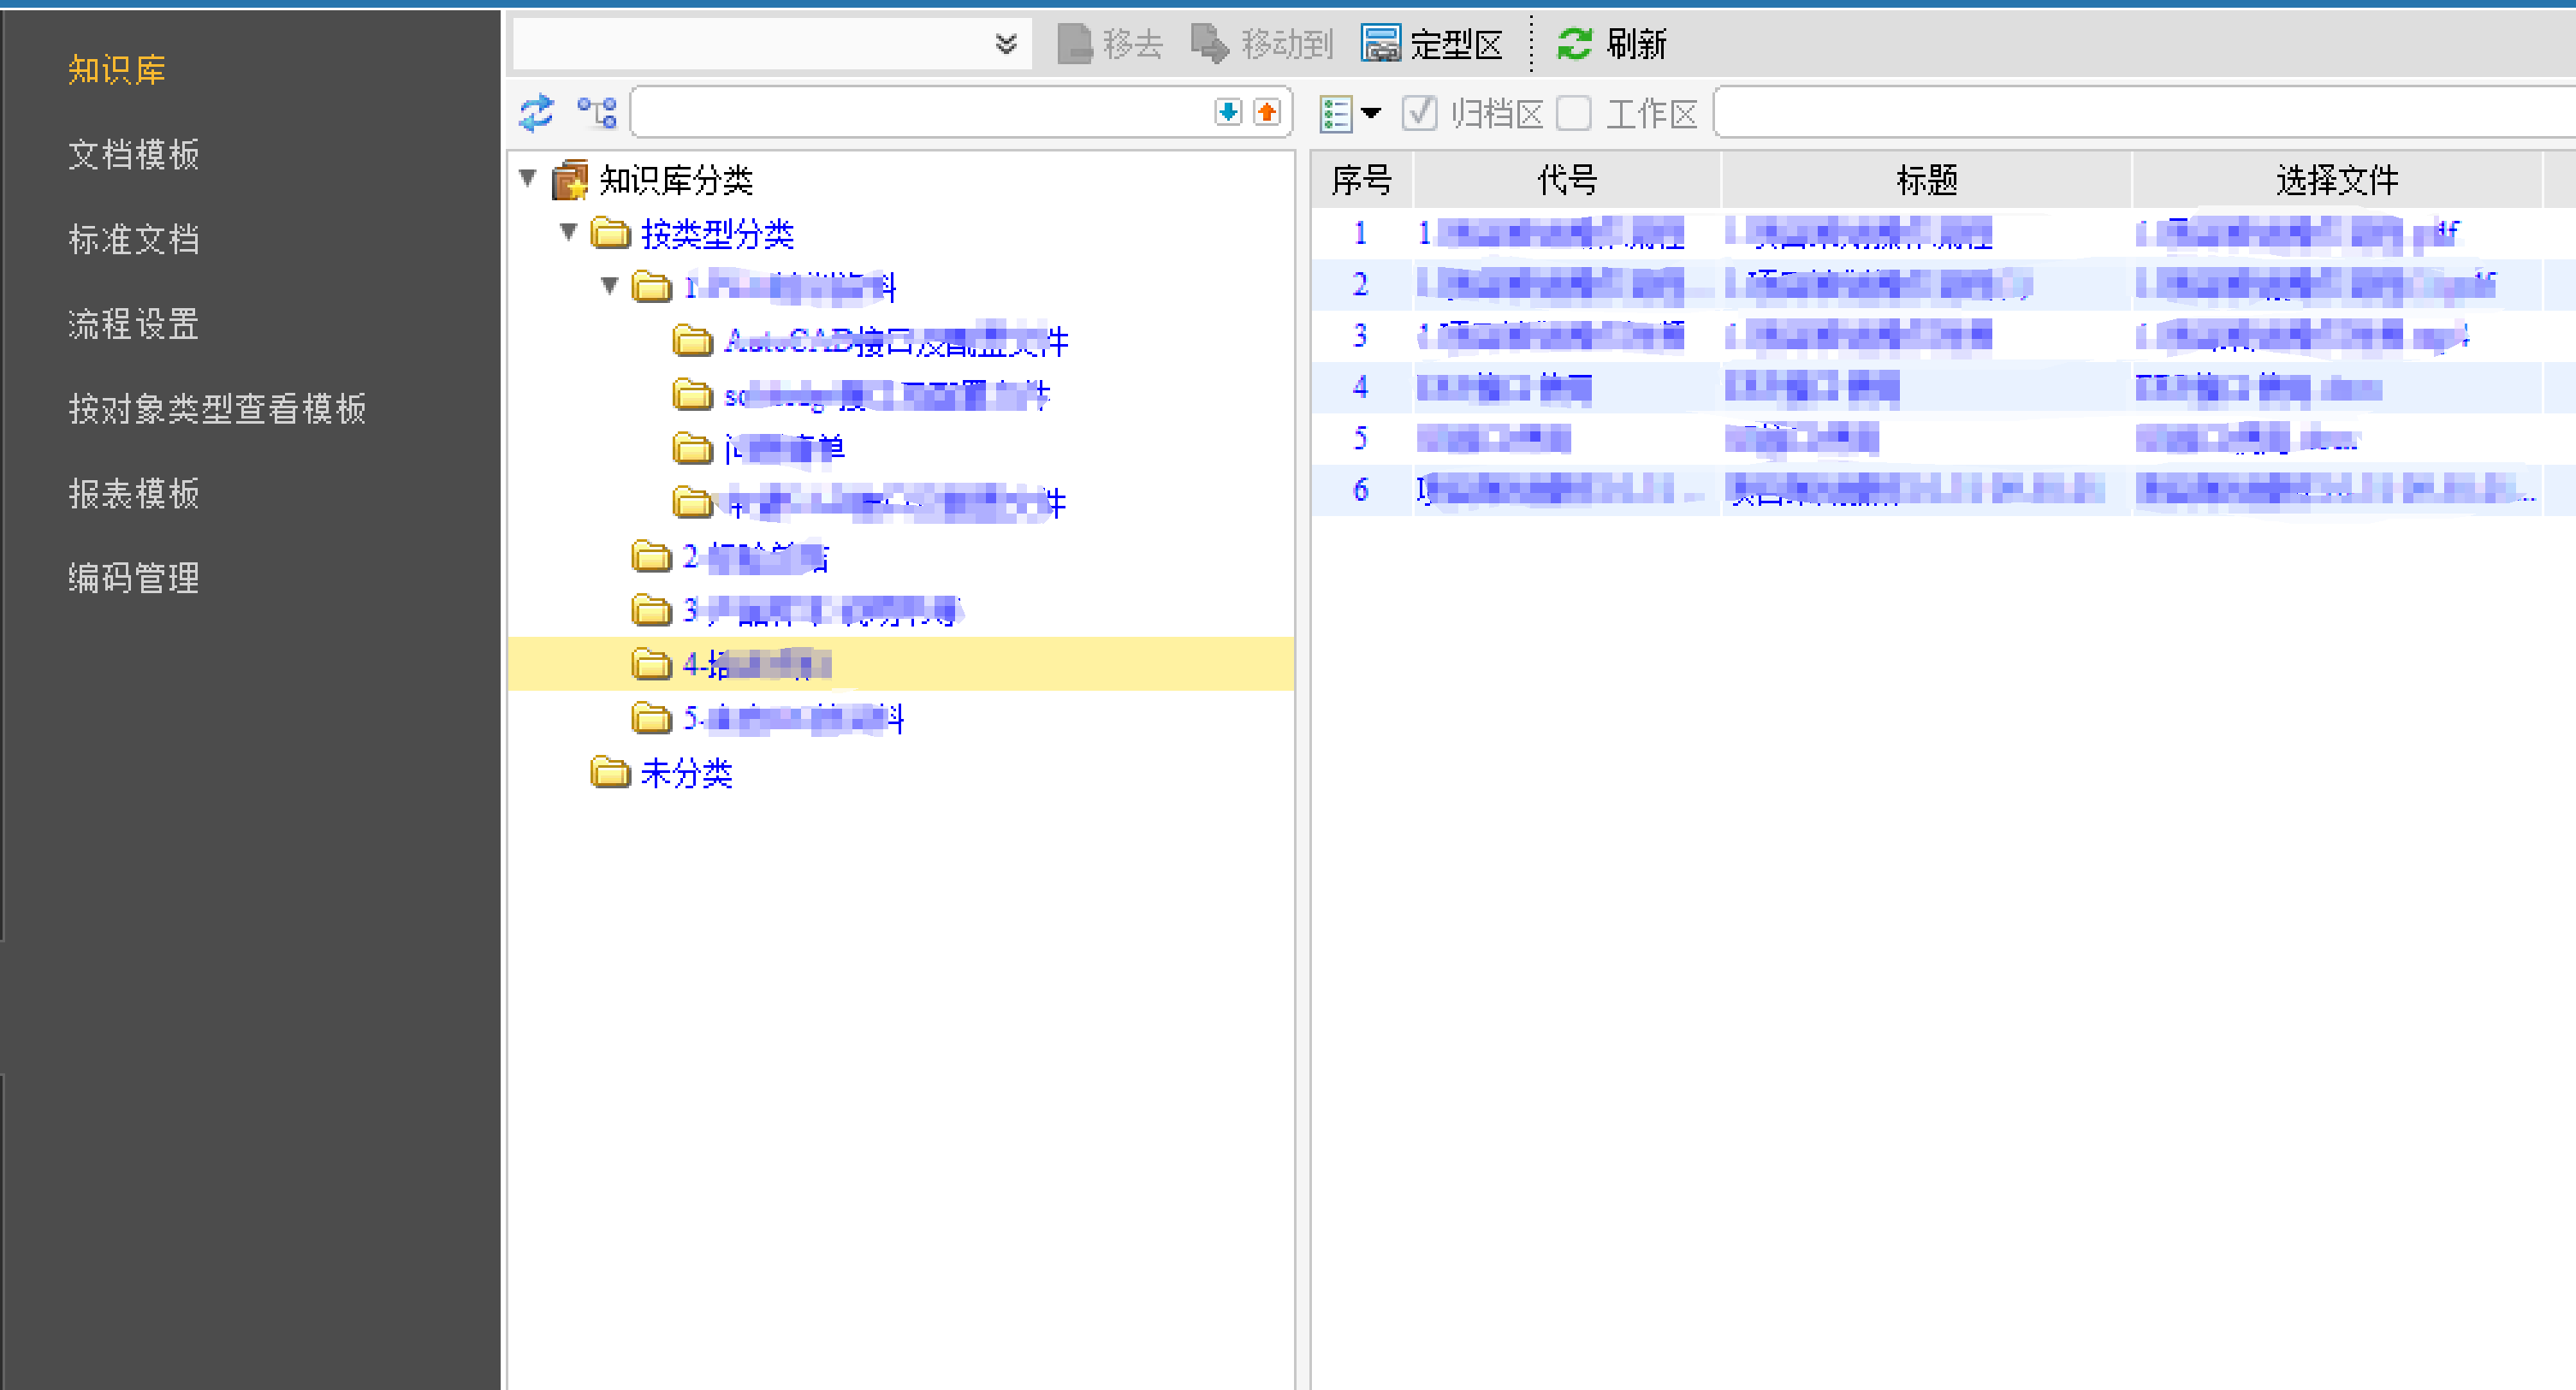
Task: Toggle the 归档区 checkbox
Action: point(1419,113)
